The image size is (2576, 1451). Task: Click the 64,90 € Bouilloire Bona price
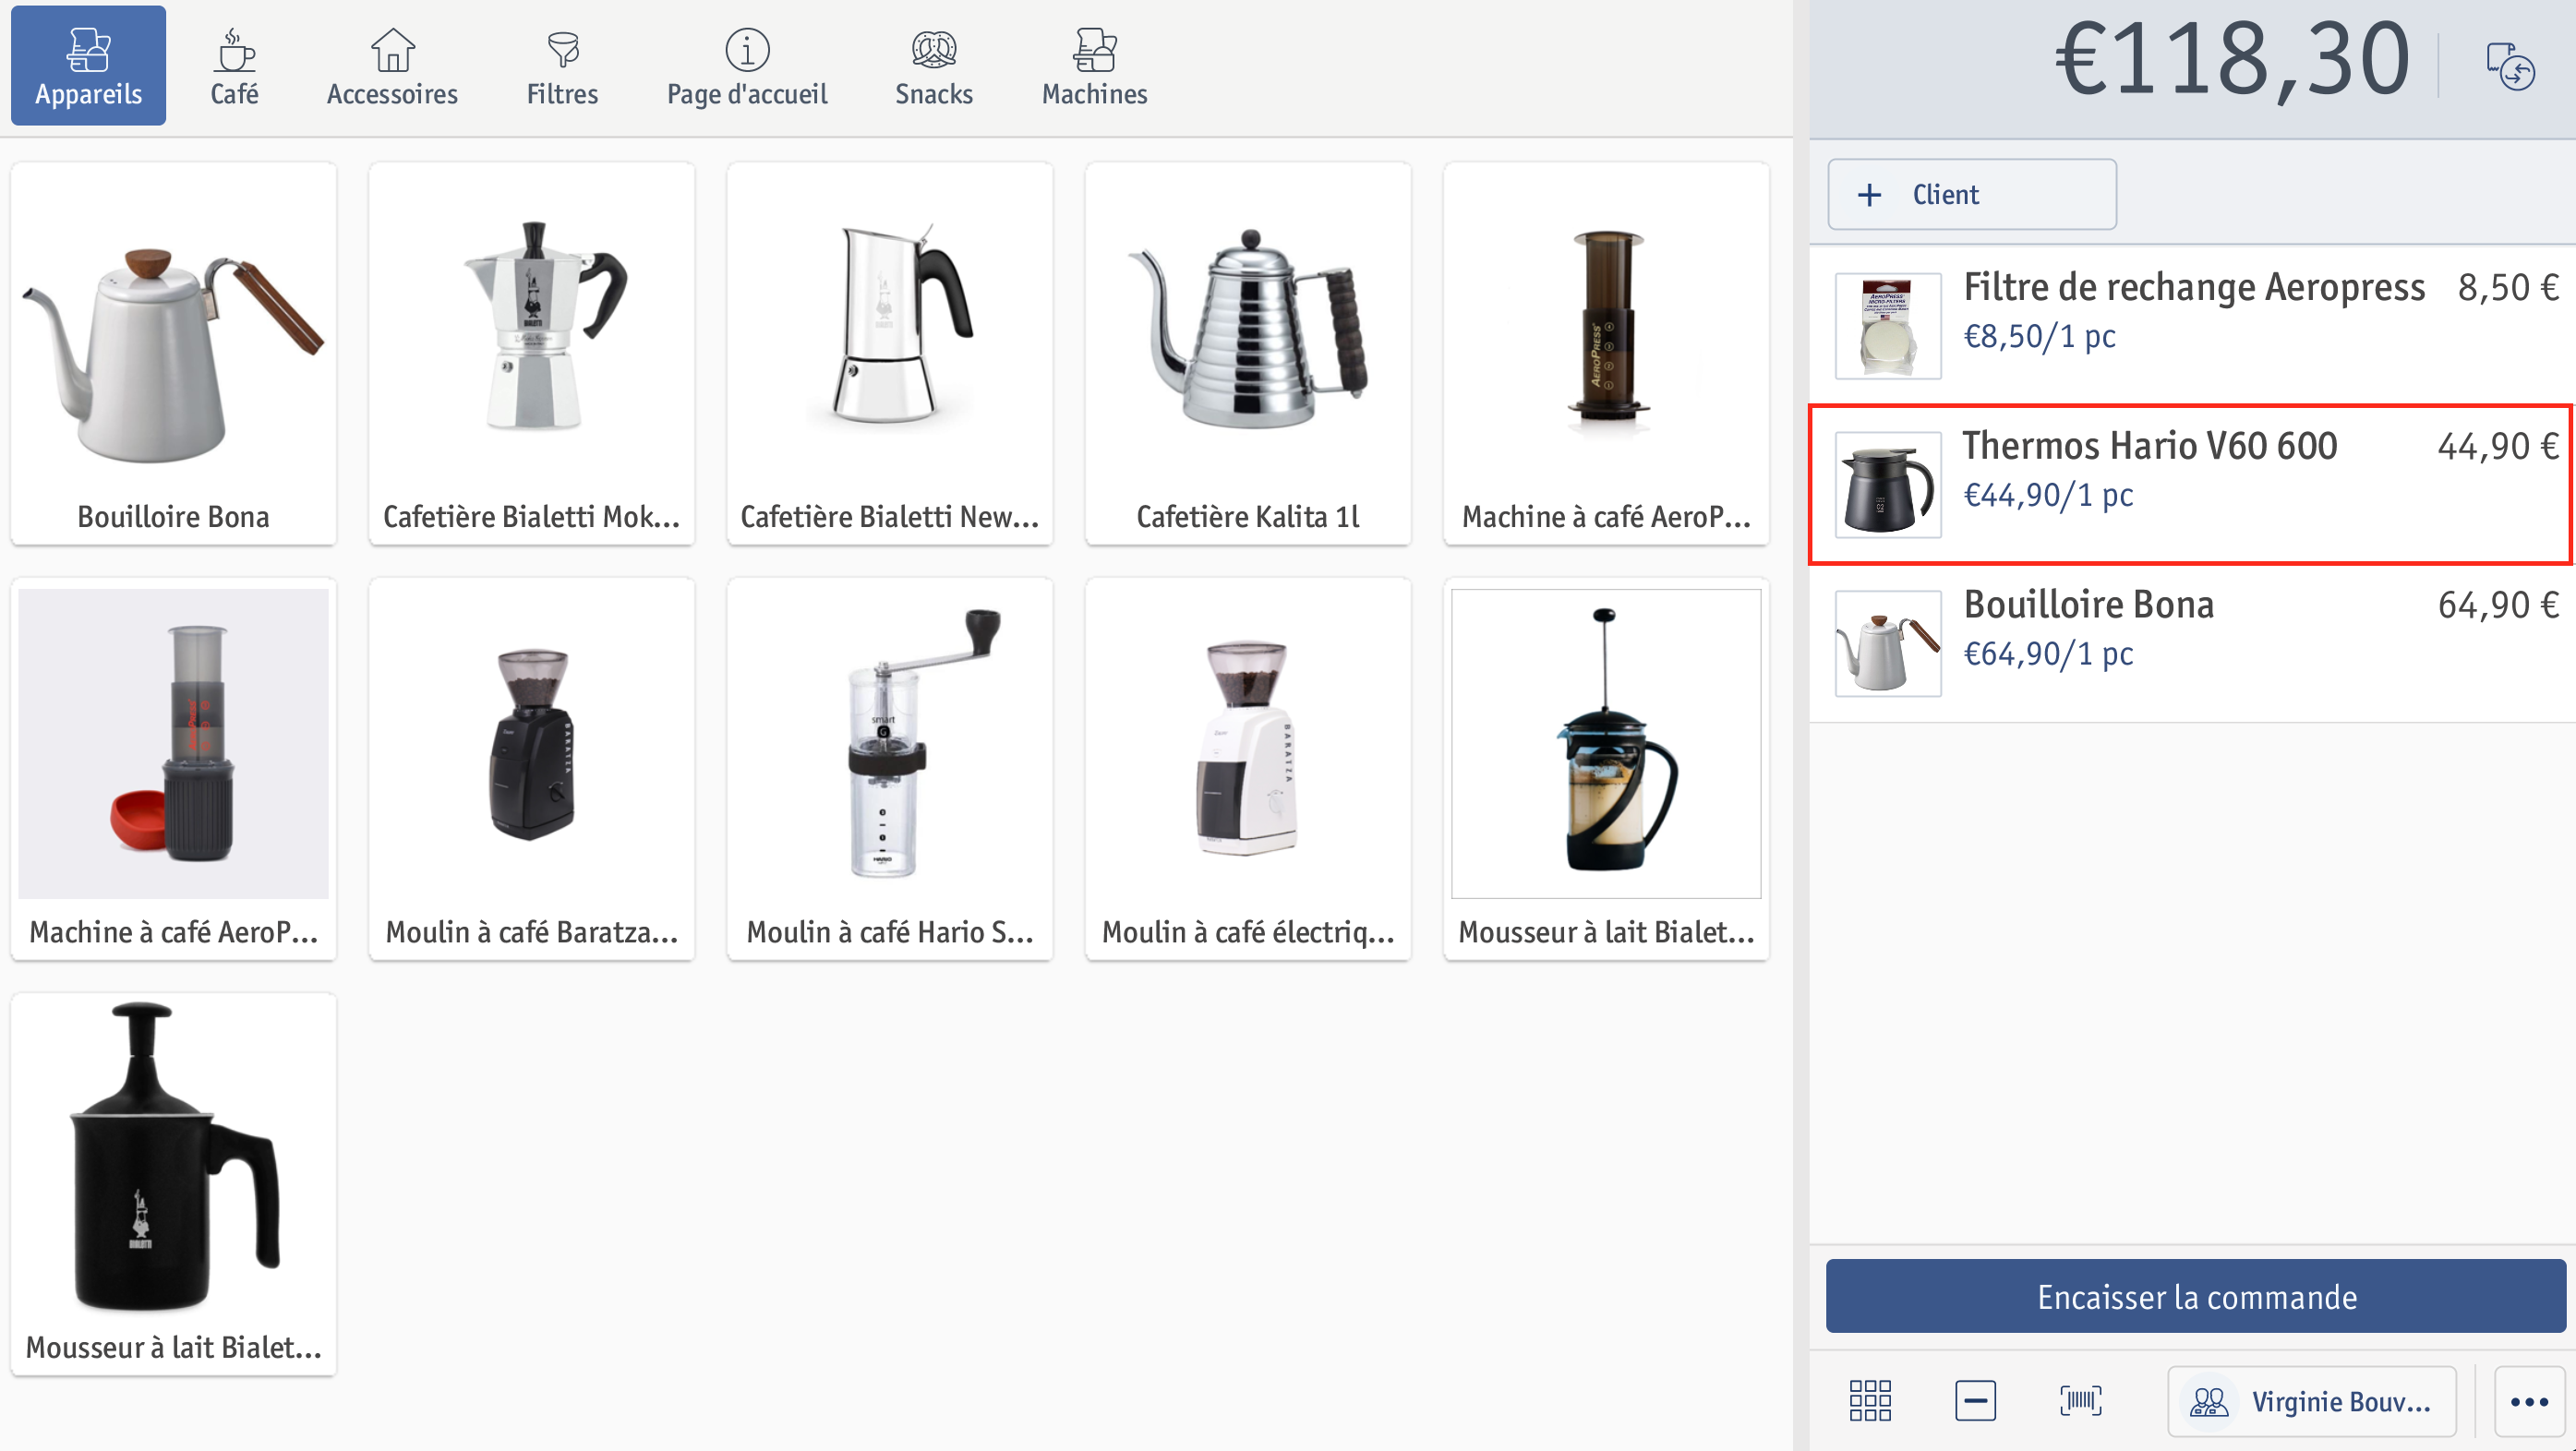(x=2498, y=605)
